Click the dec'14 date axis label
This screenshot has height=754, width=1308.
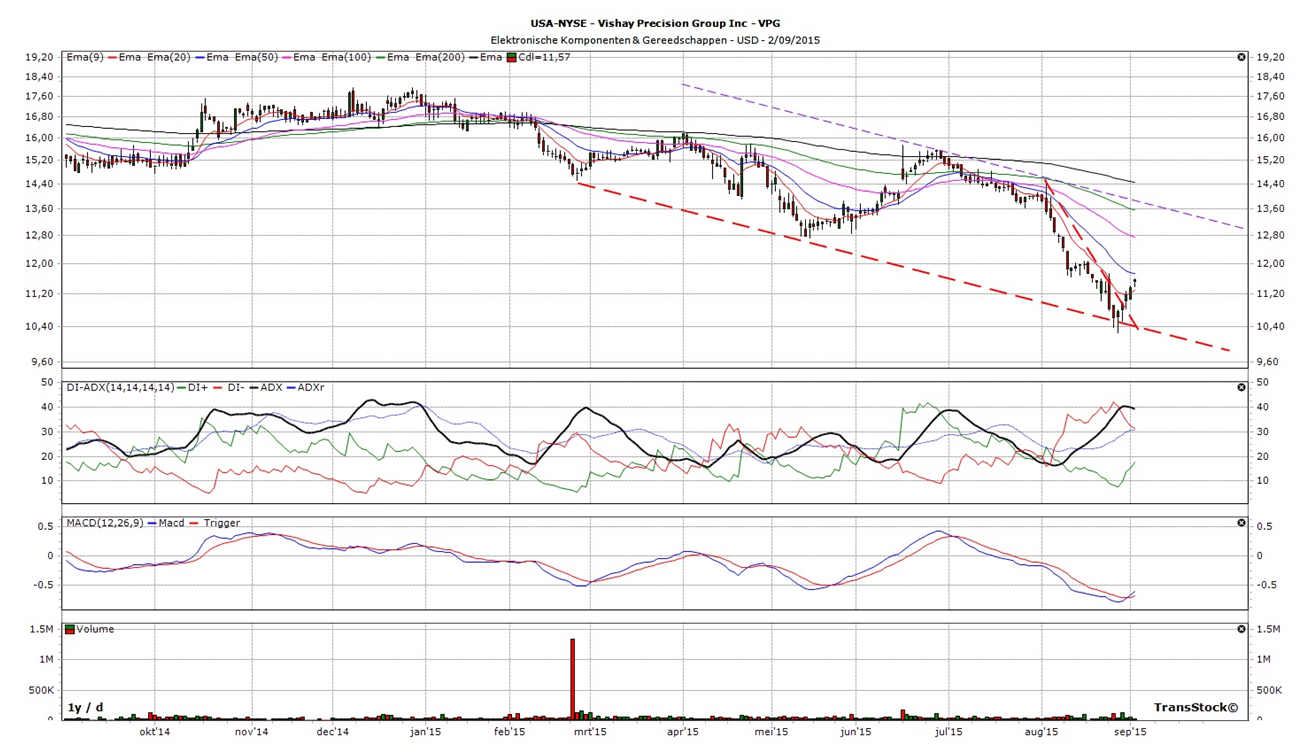pos(331,731)
